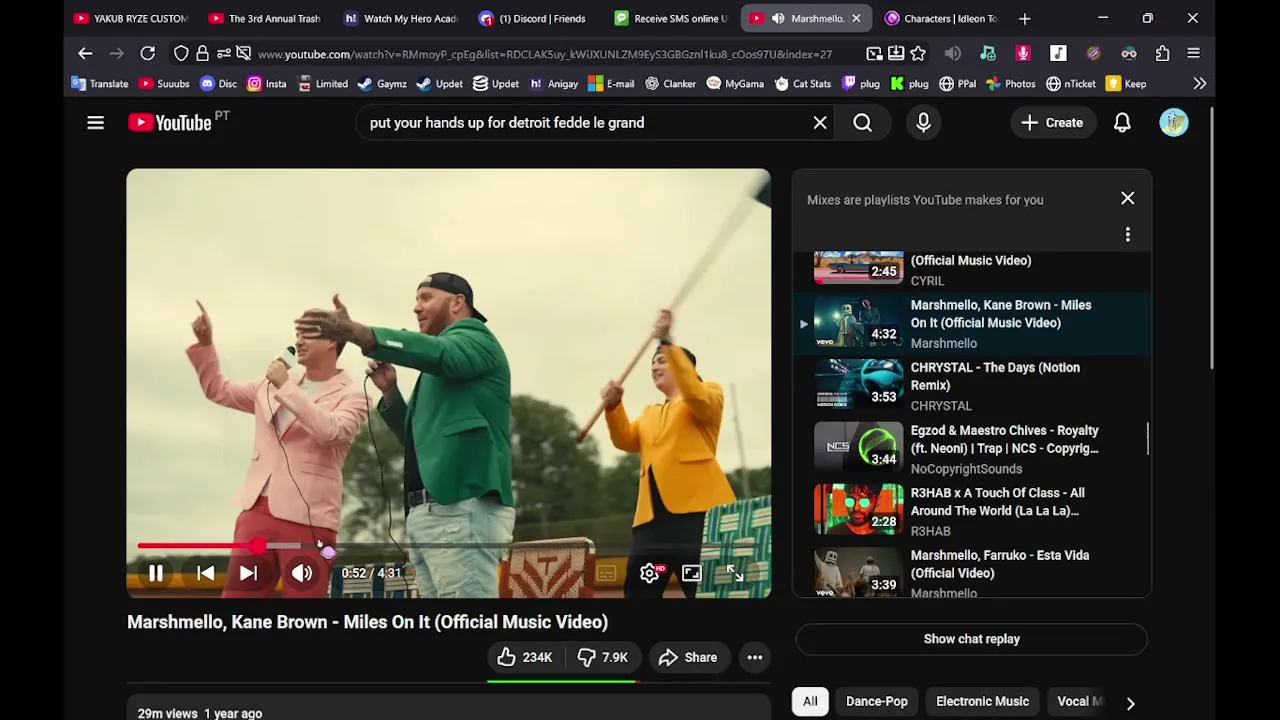Enter full screen mode
The width and height of the screenshot is (1280, 720).
(735, 573)
